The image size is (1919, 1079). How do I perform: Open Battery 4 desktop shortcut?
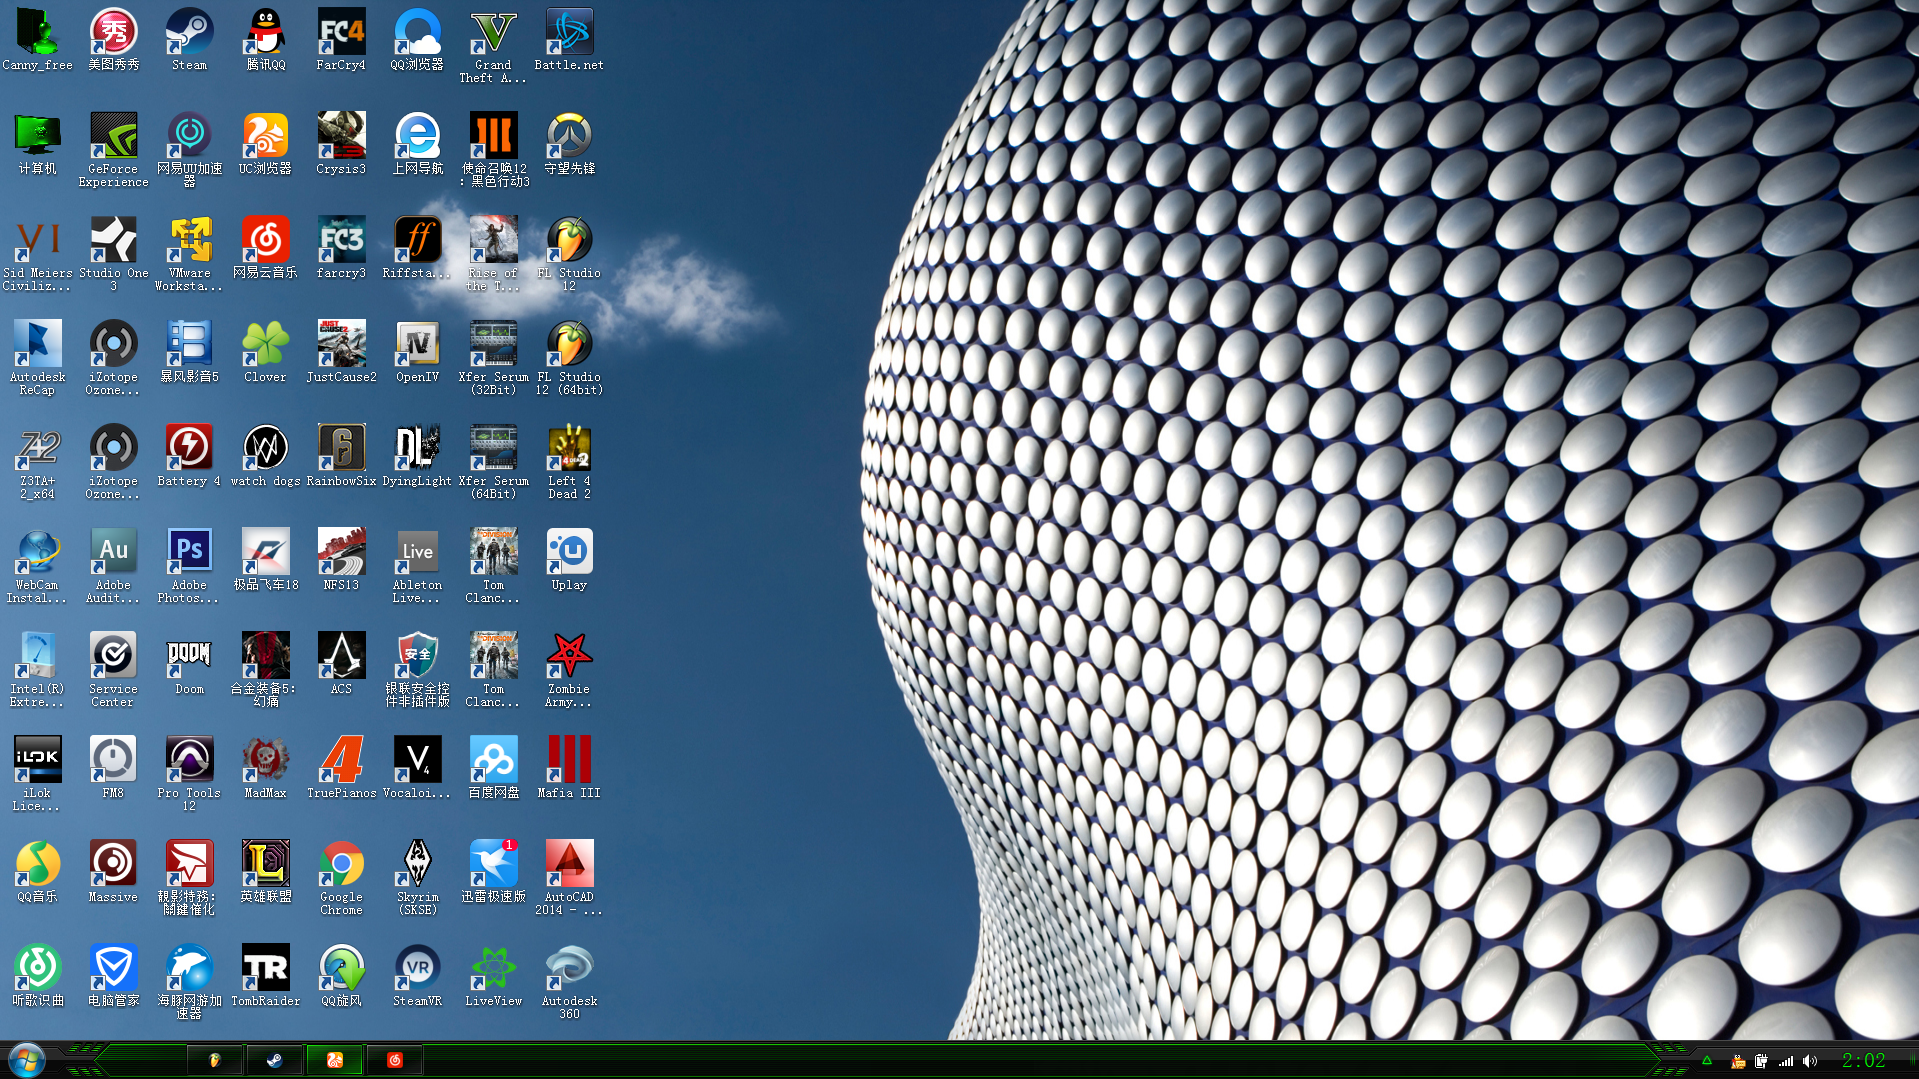pyautogui.click(x=189, y=456)
